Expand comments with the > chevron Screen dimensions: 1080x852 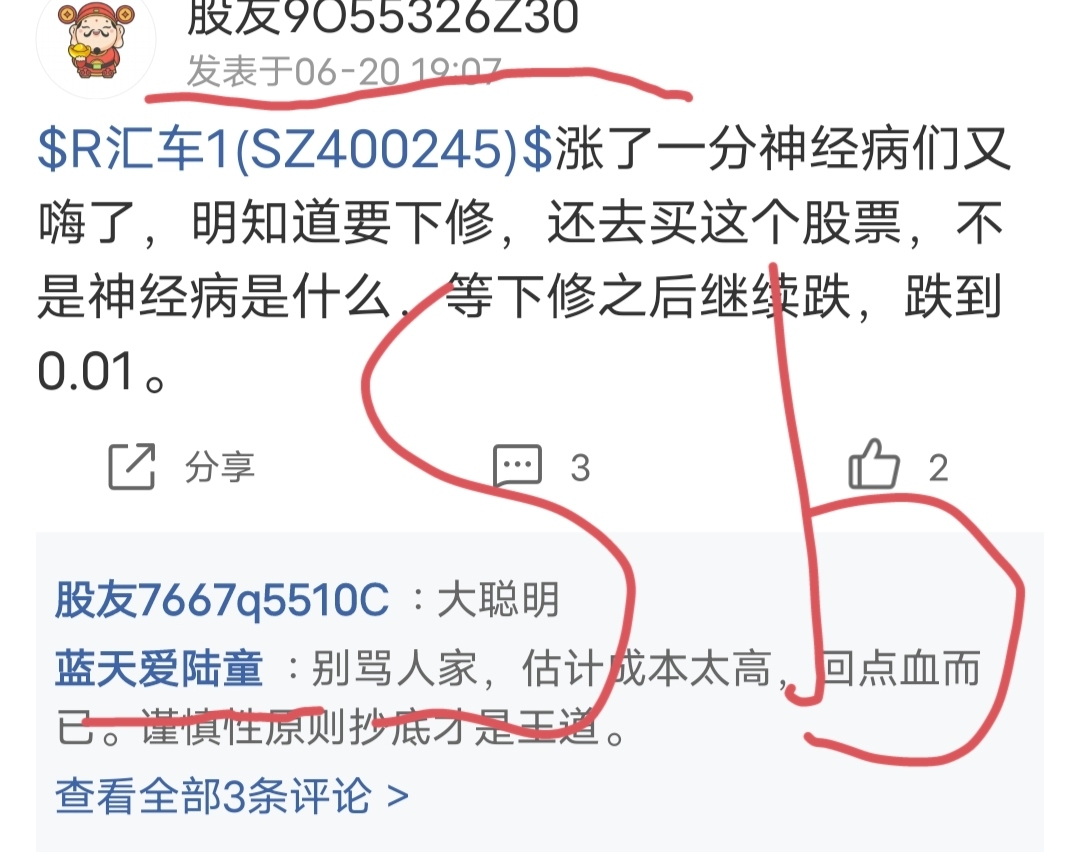(398, 797)
